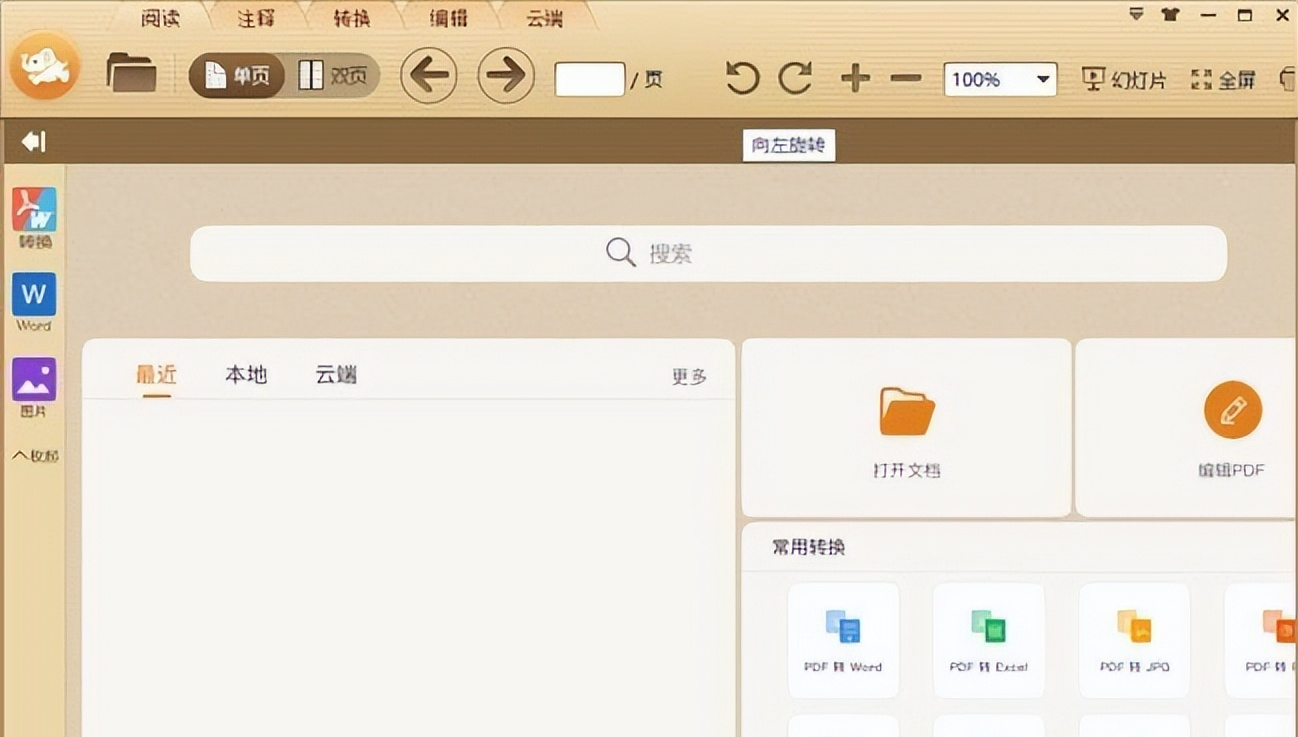Open the 100% zoom level dropdown
This screenshot has height=737, width=1298.
[1043, 79]
